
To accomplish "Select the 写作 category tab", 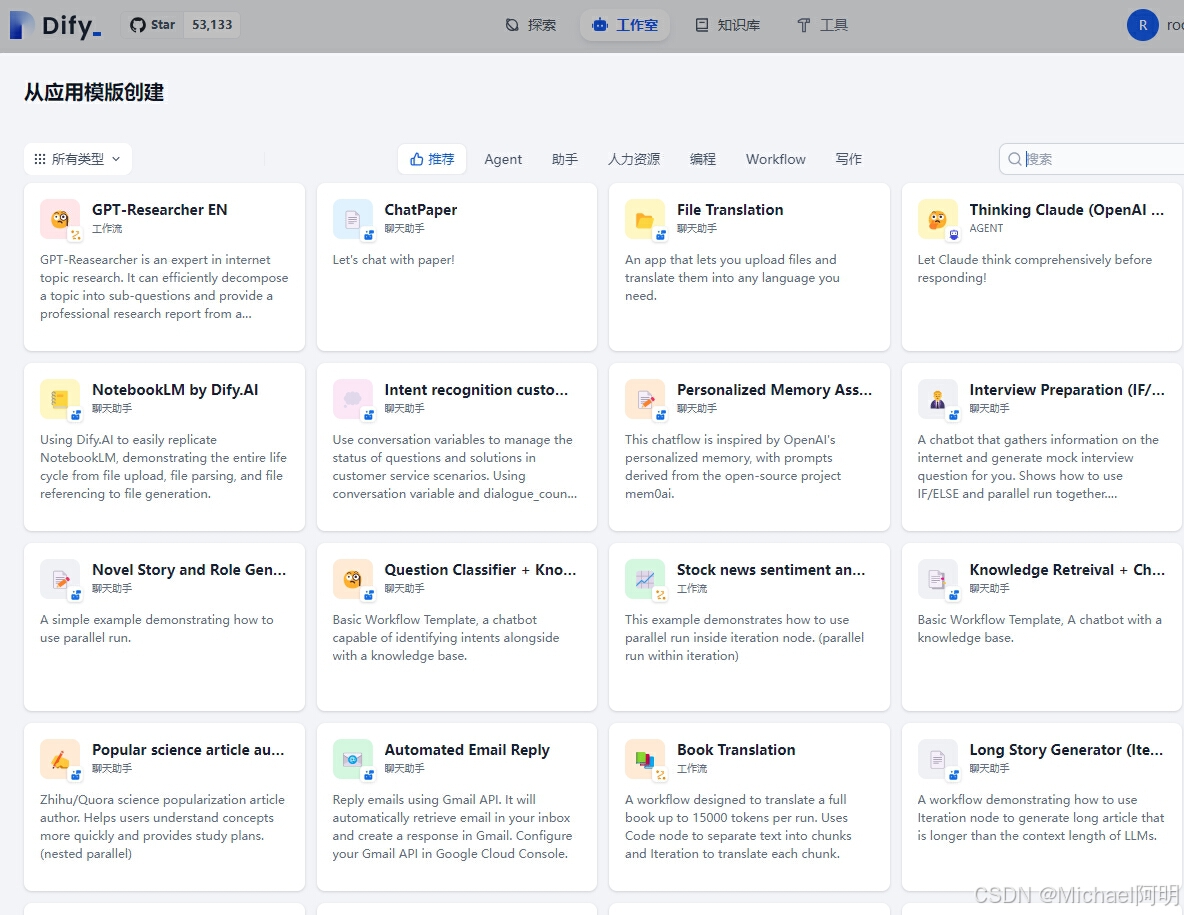I will click(x=848, y=159).
